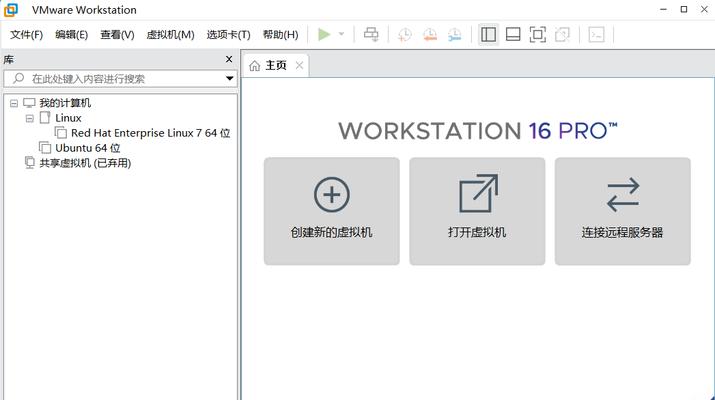Click the open external arrow icon
Screen dimensions: 715x400
(478, 193)
